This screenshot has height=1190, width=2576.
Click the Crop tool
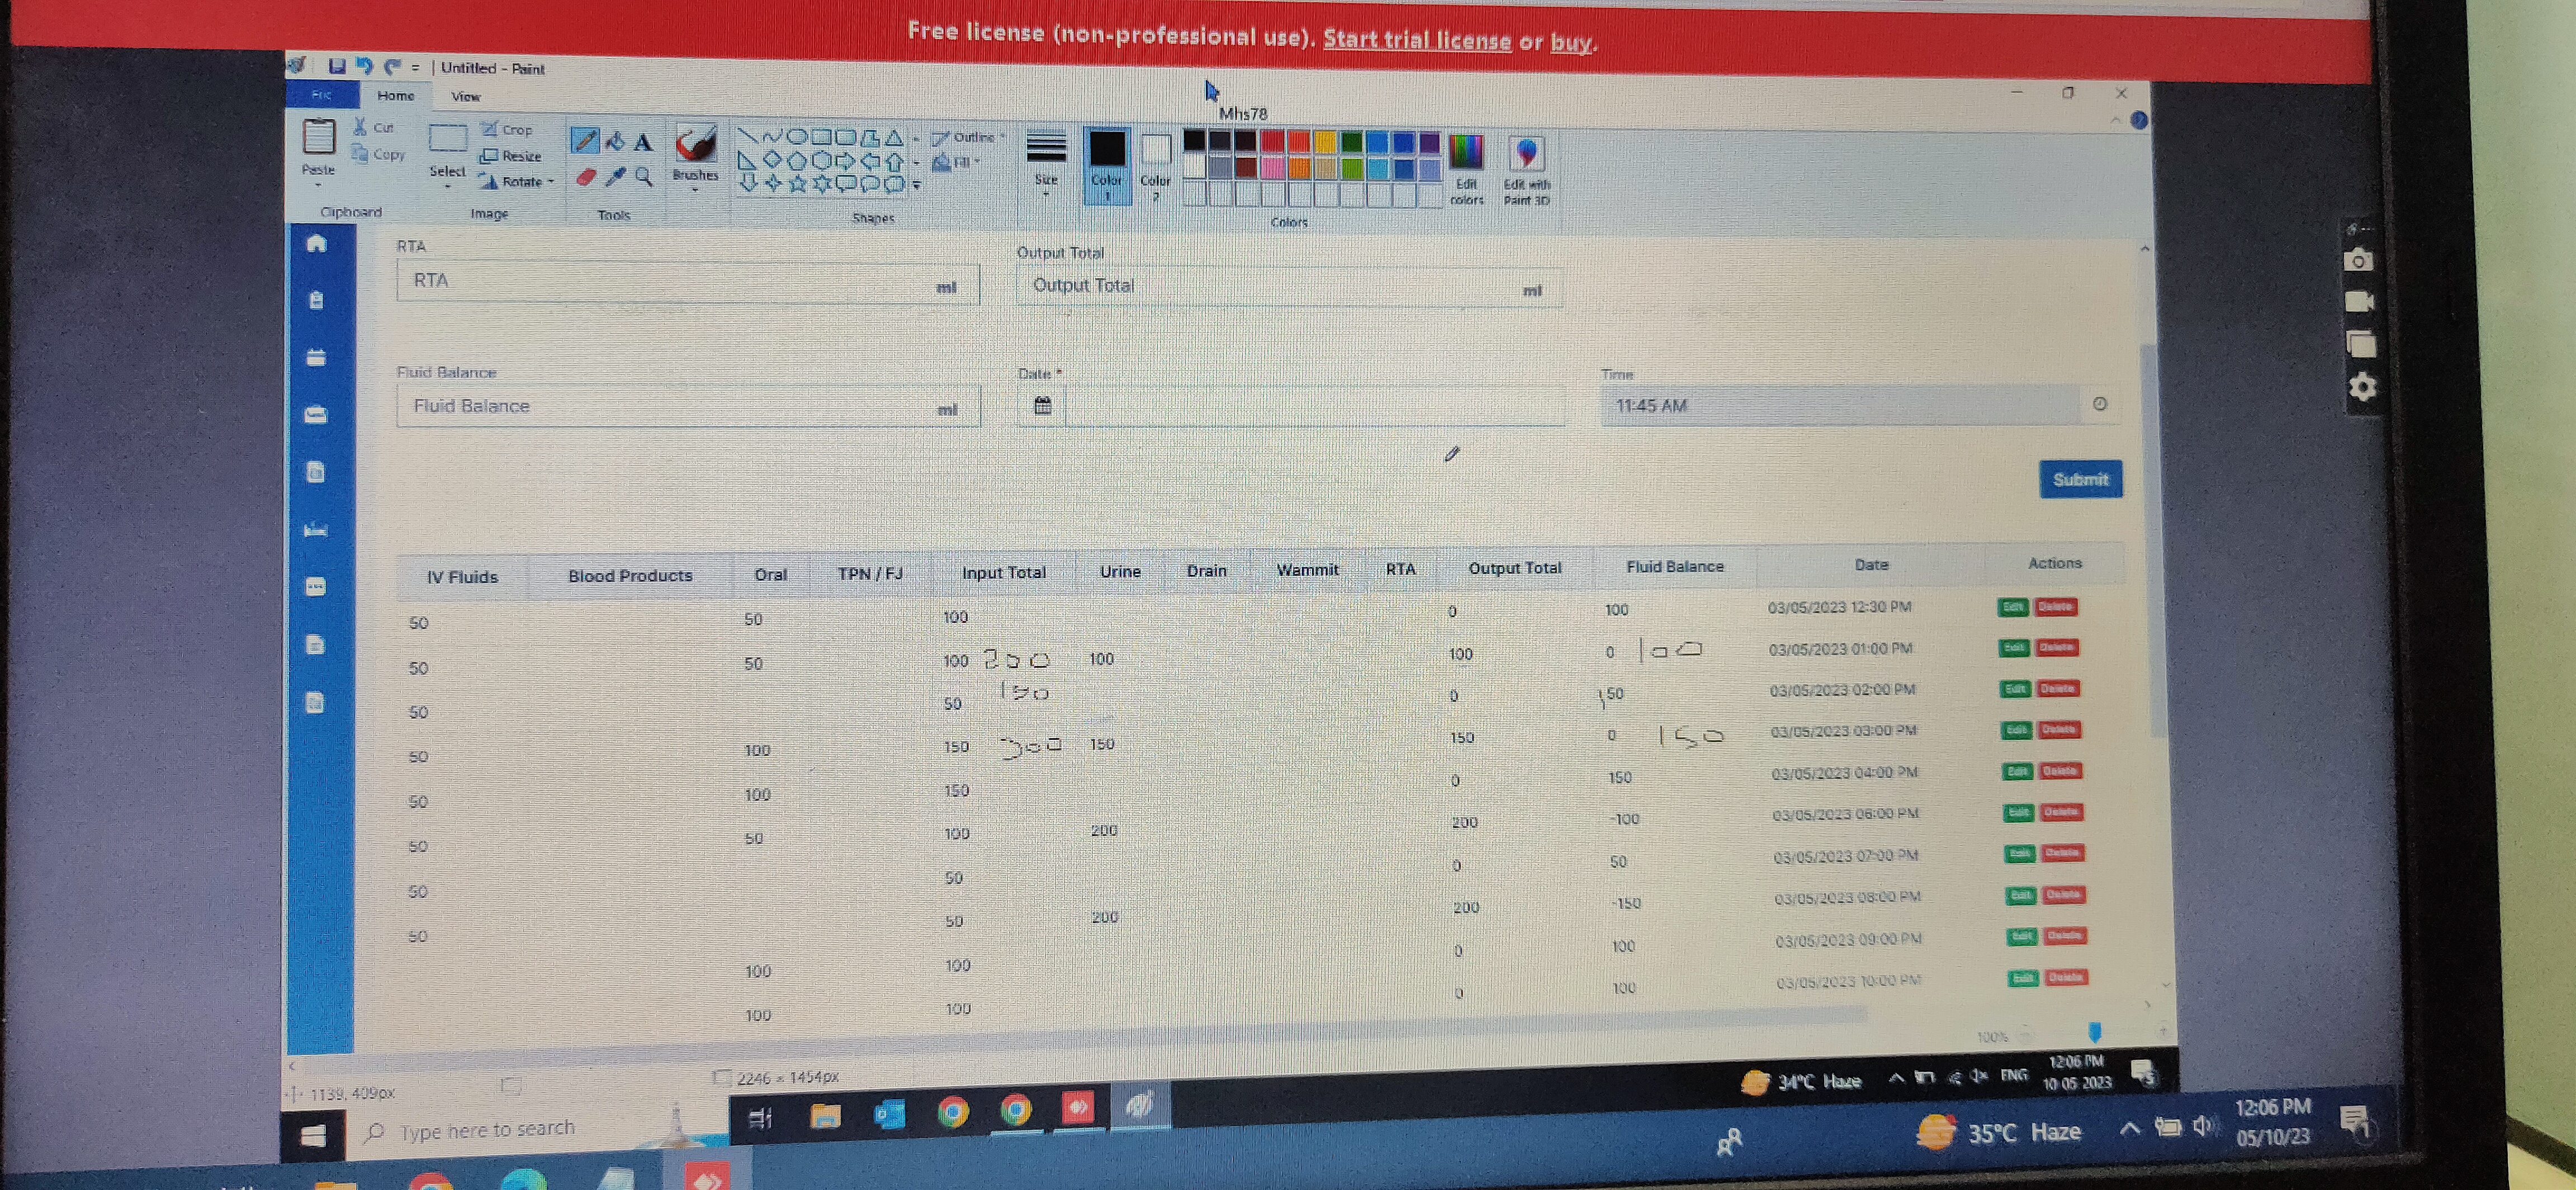(507, 130)
